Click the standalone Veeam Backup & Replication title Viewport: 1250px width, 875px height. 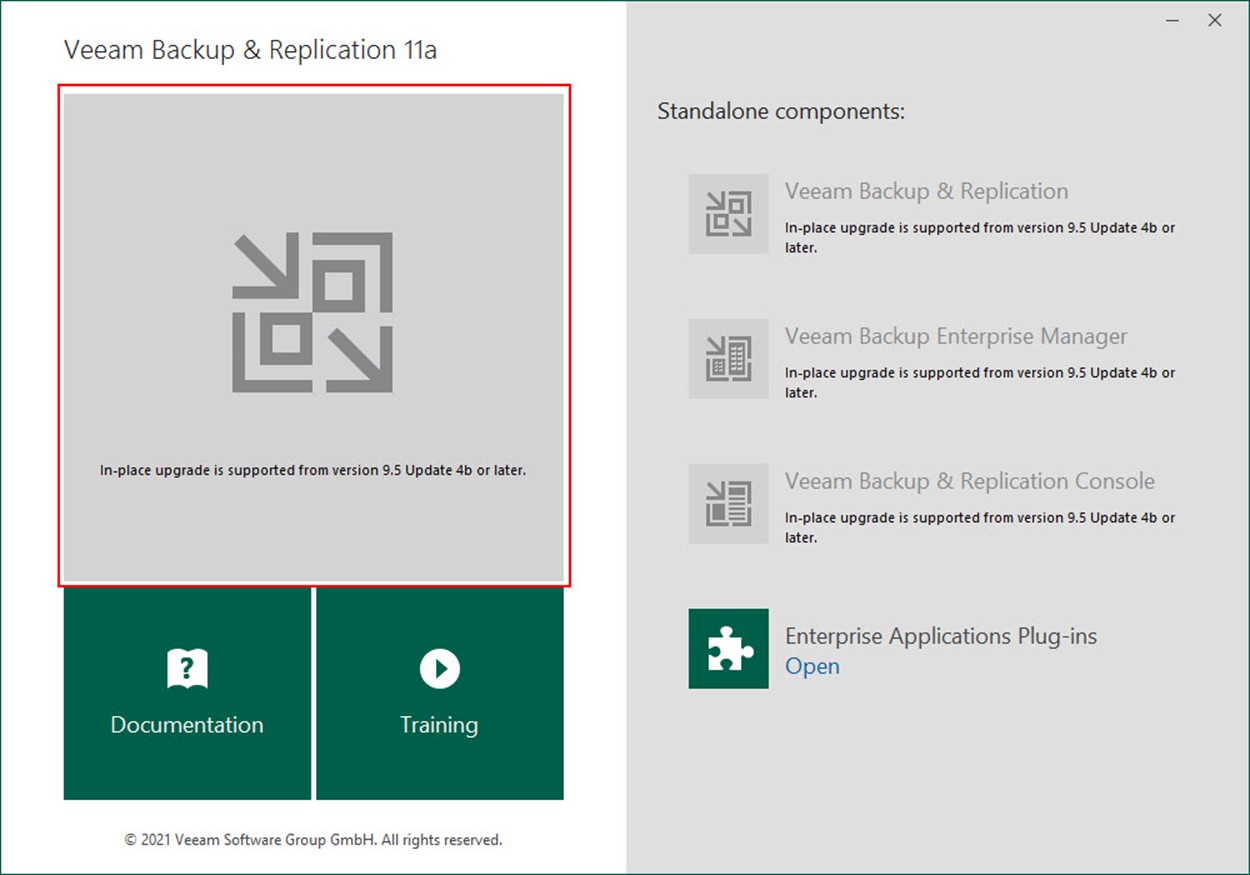(926, 192)
